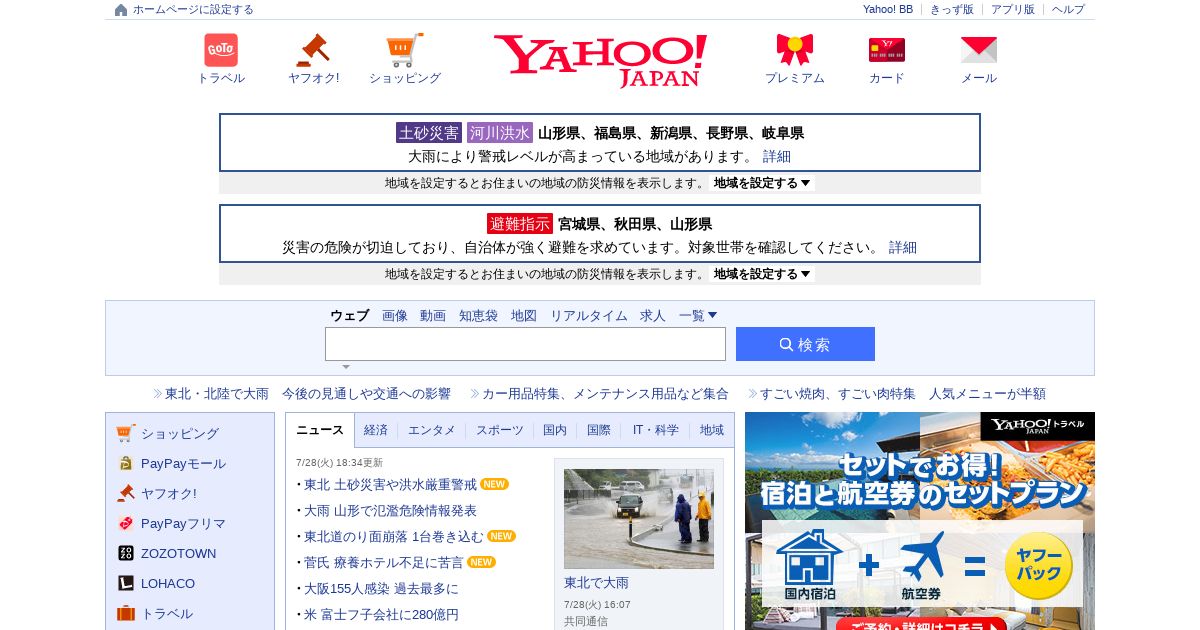Image resolution: width=1200 pixels, height=630 pixels.
Task: Click the home icon for homepage setting
Action: pyautogui.click(x=121, y=10)
